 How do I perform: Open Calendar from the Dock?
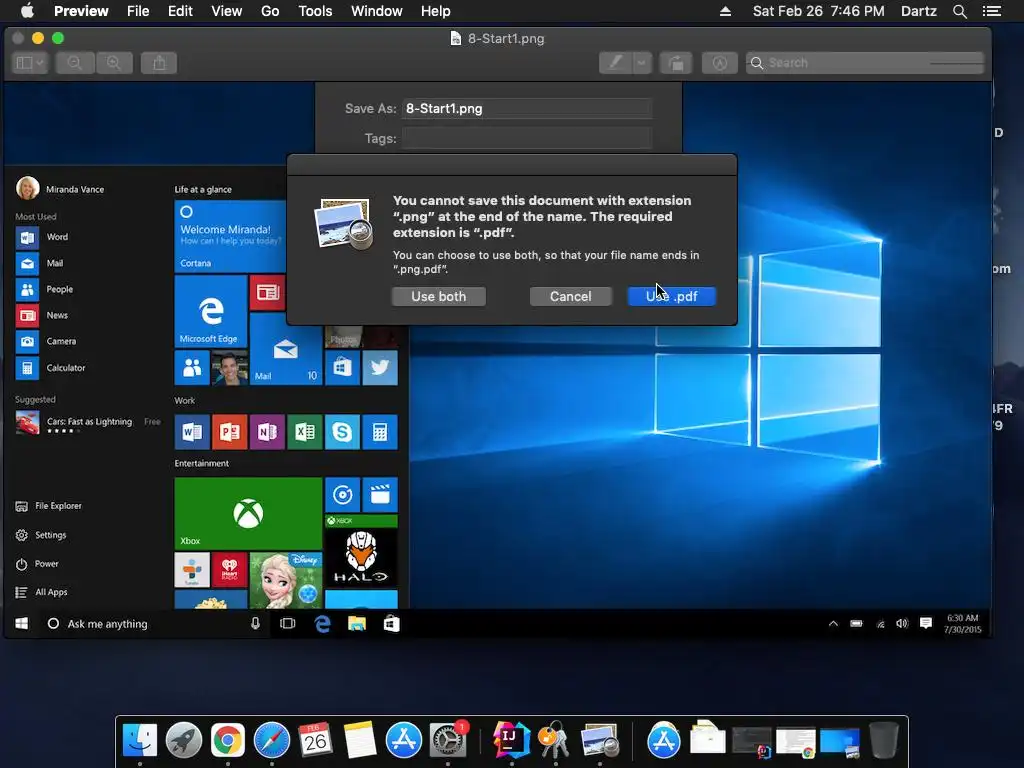(x=315, y=740)
